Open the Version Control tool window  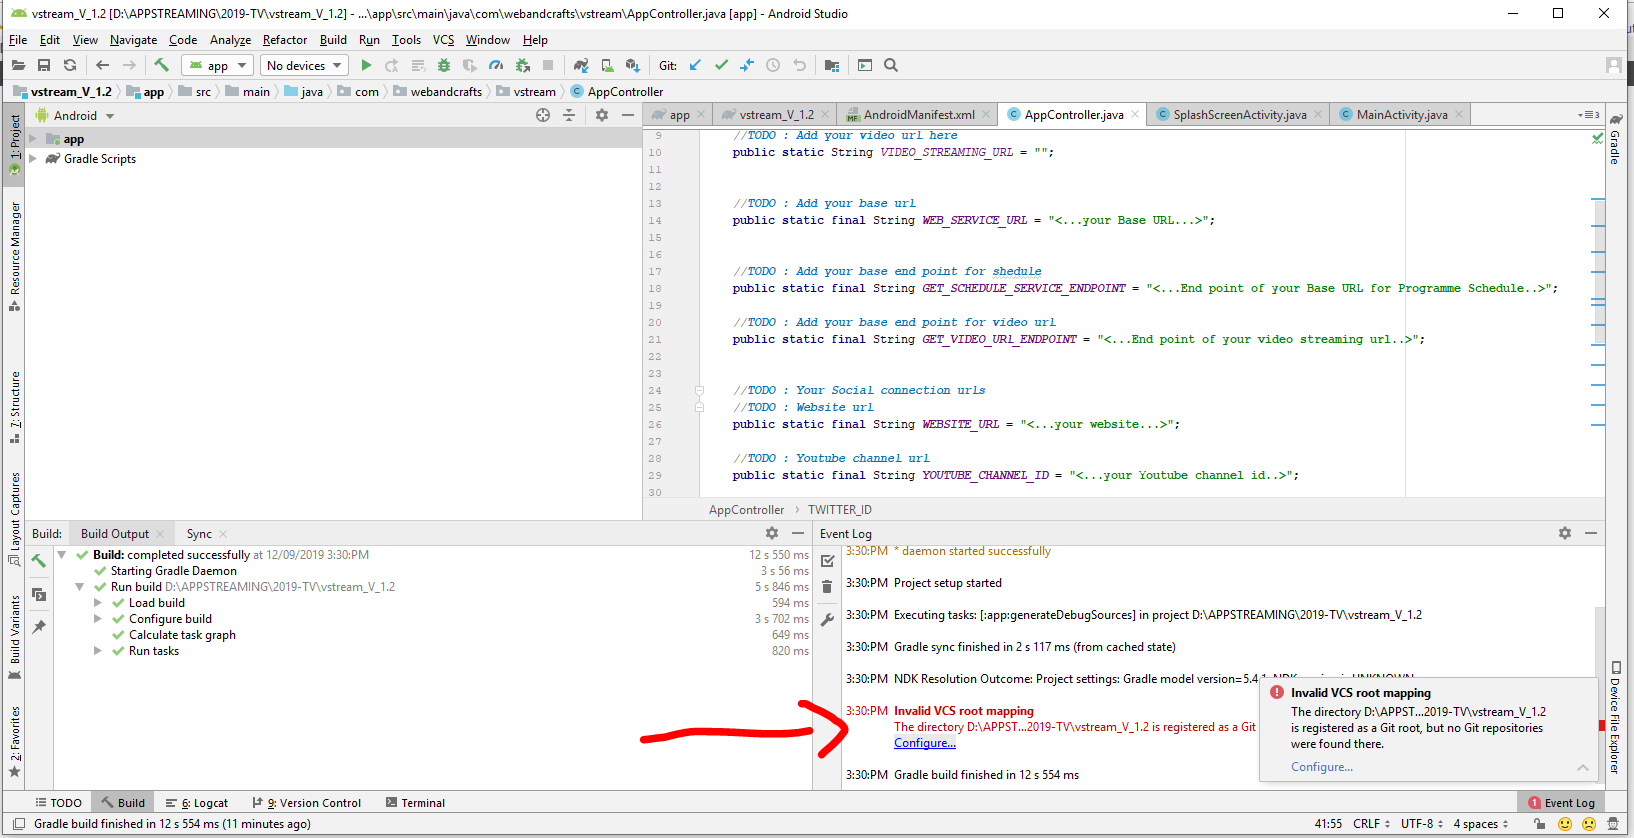[x=306, y=803]
